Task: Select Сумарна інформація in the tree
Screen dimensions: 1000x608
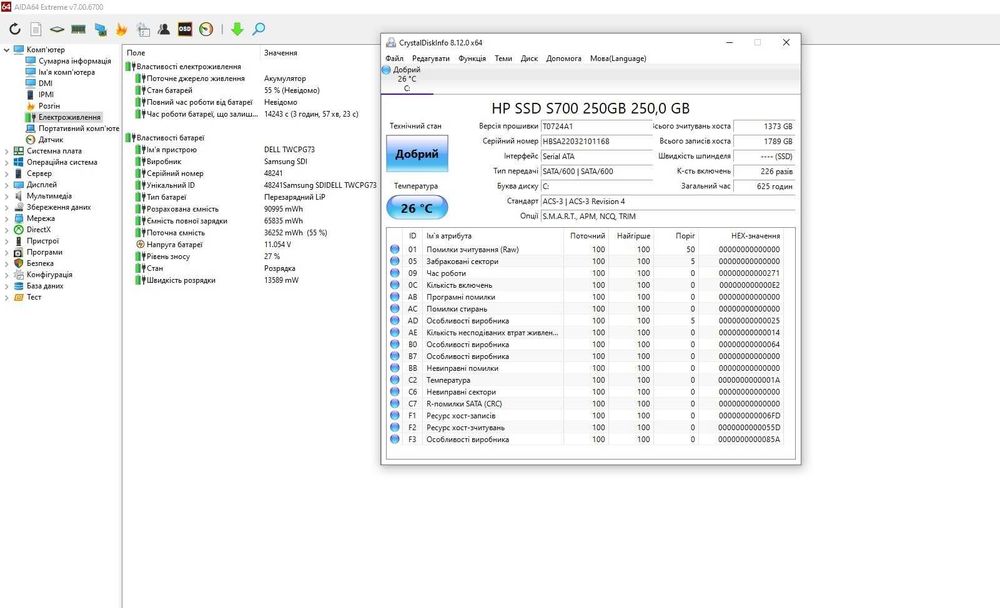Action: 75,61
